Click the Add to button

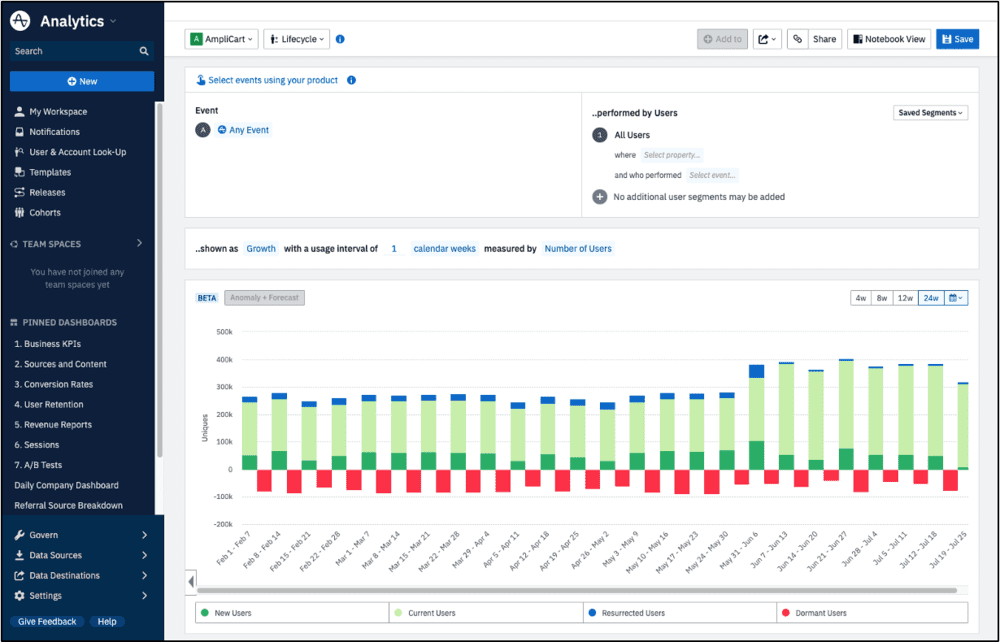click(x=723, y=39)
